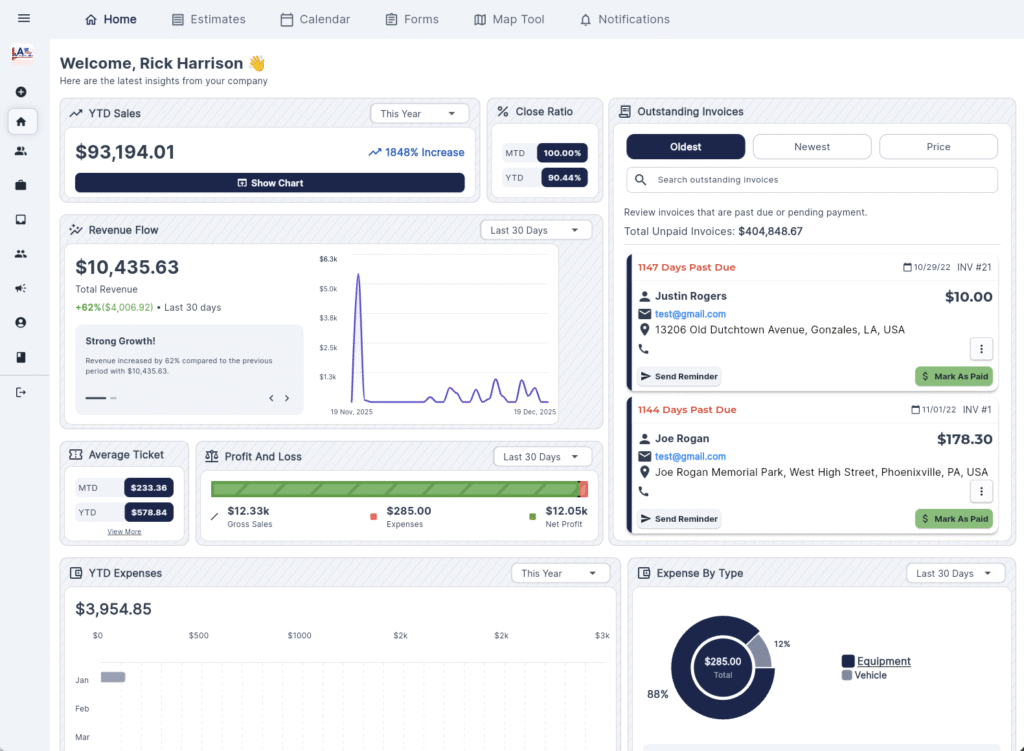
Task: Open the sidebar plus icon to create new
Action: pos(22,91)
